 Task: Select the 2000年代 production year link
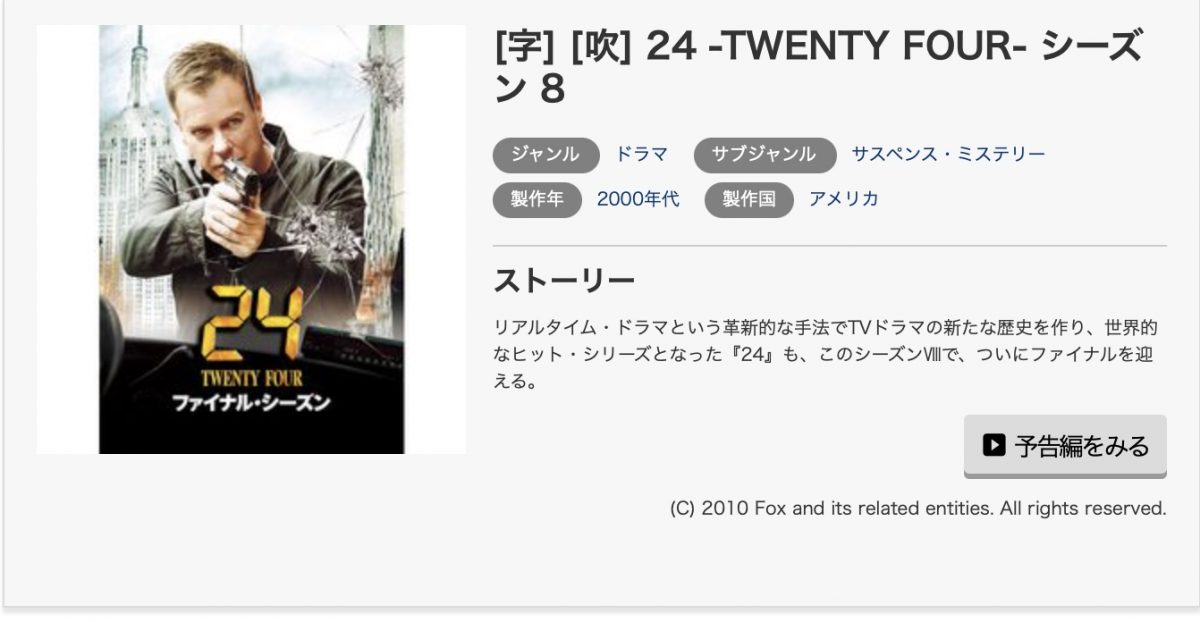tap(638, 199)
